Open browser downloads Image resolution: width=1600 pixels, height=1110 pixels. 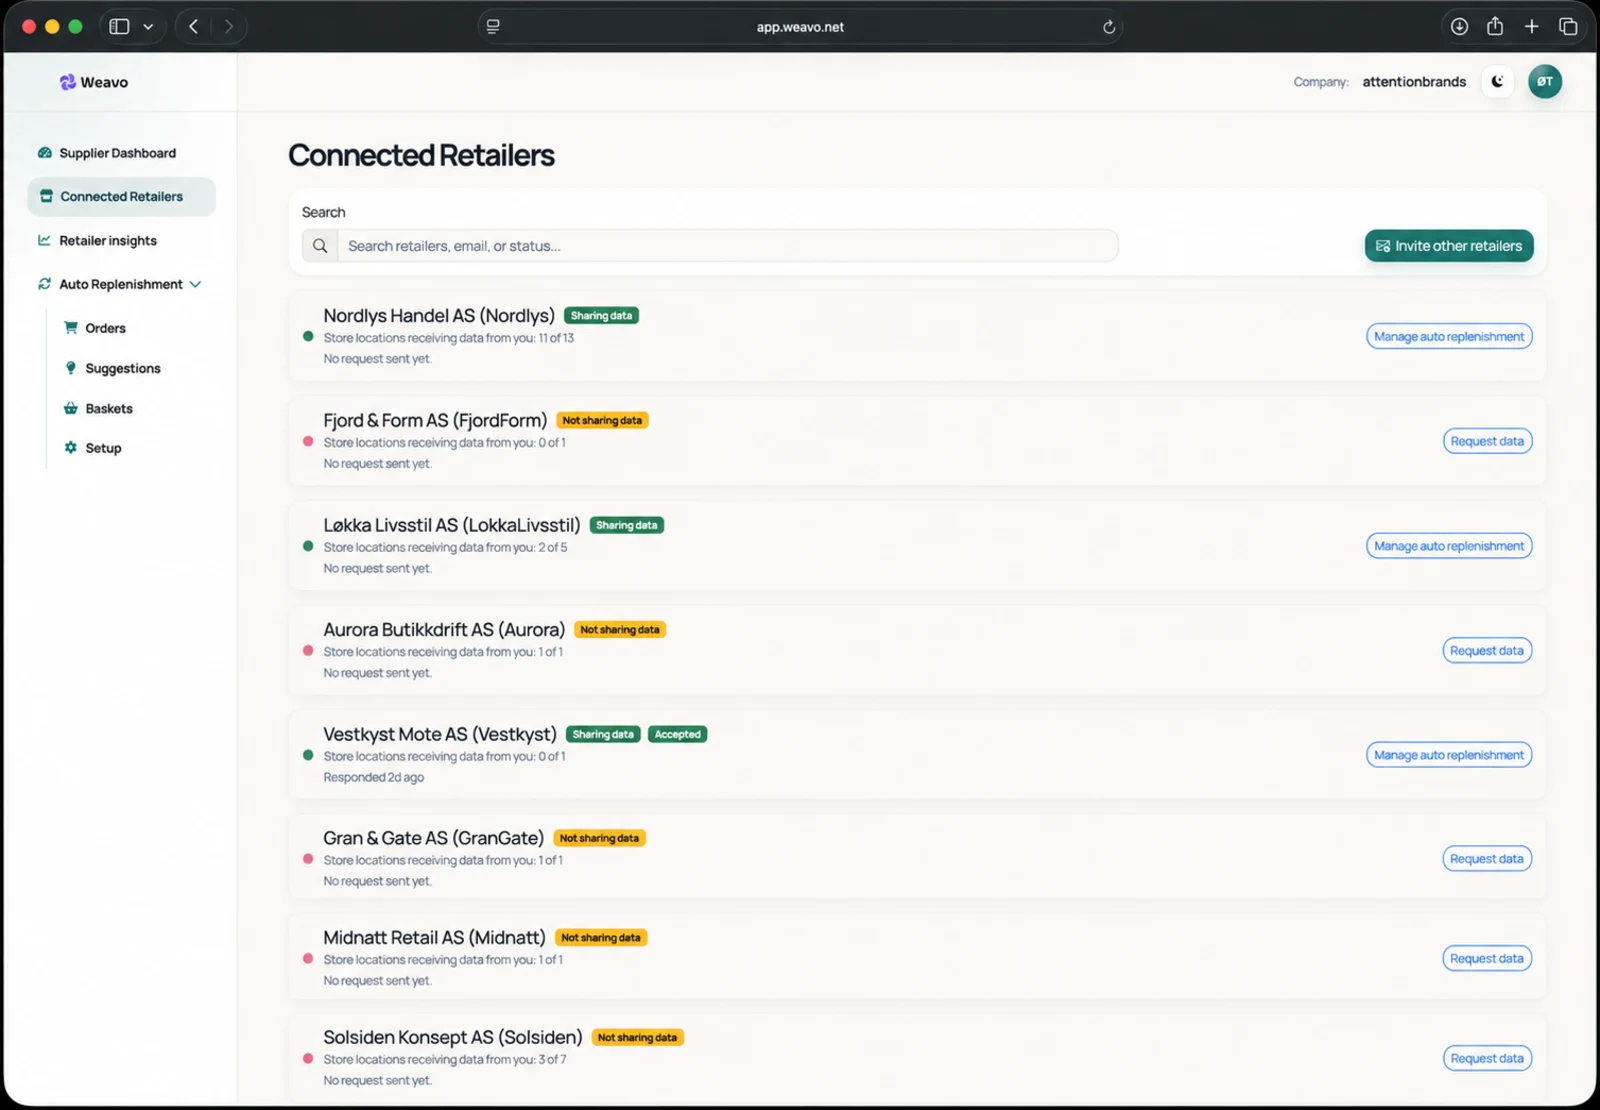pyautogui.click(x=1459, y=27)
